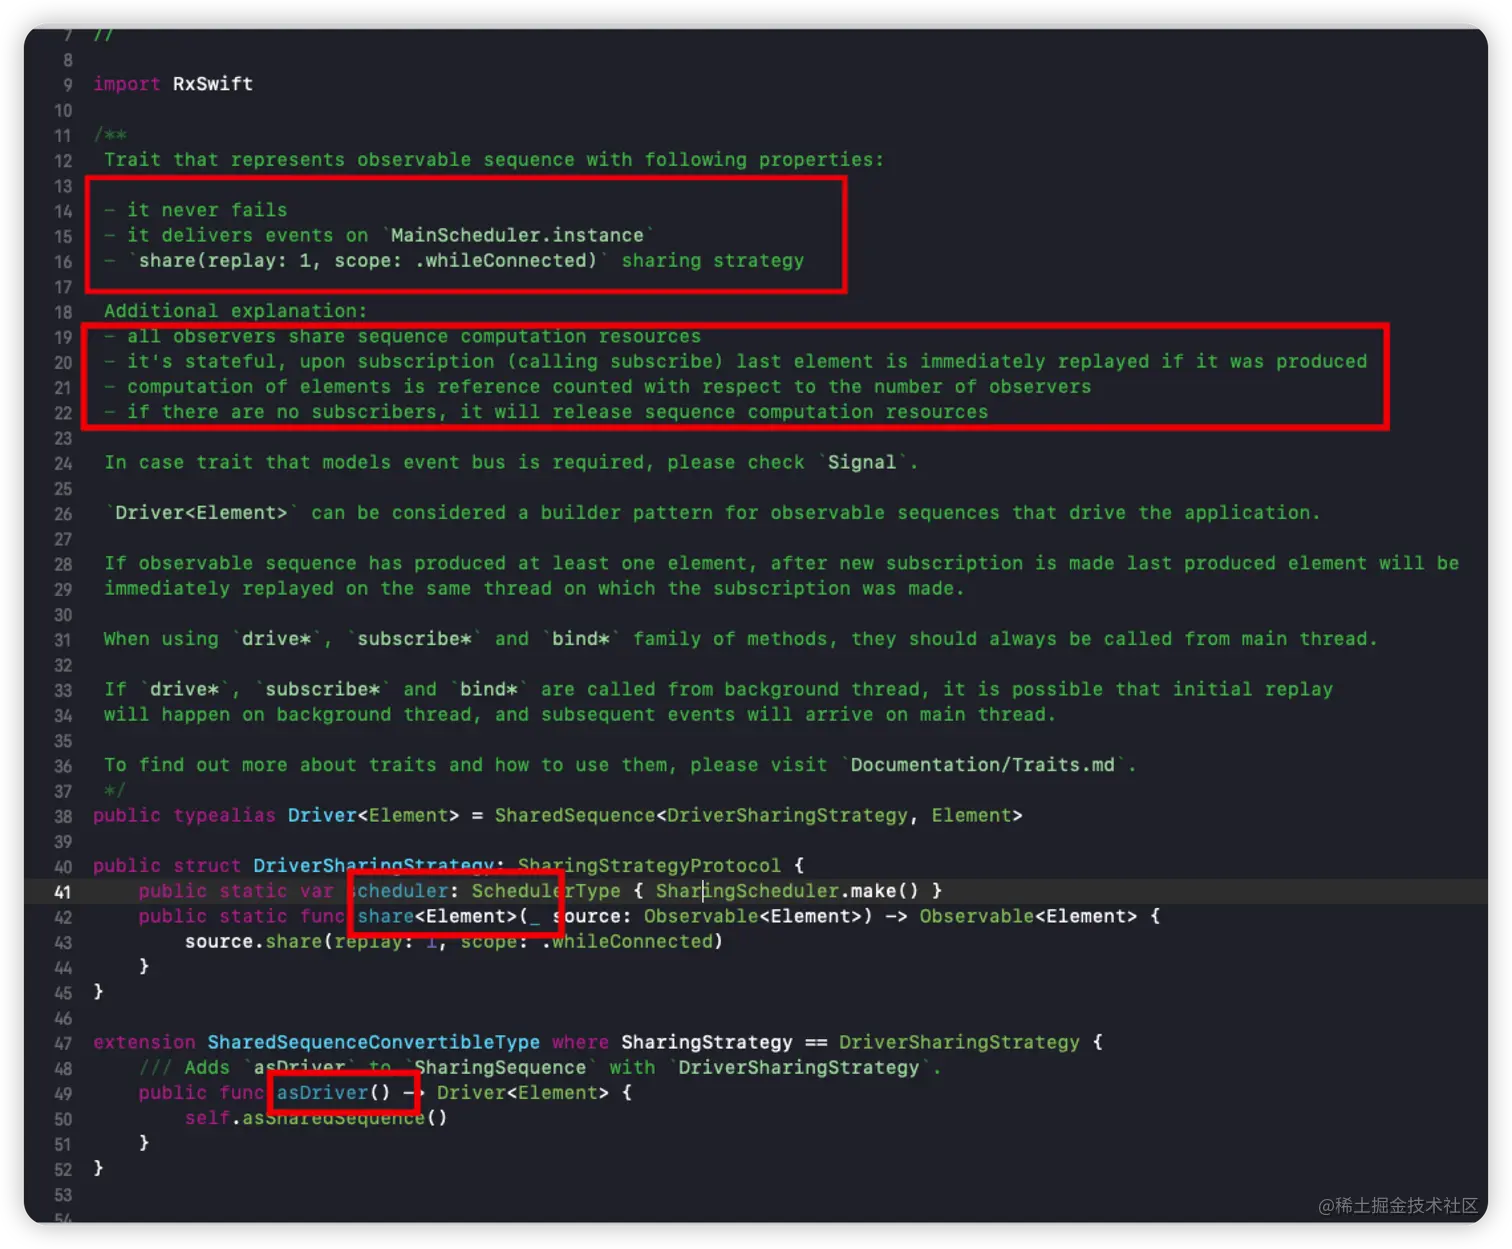The height and width of the screenshot is (1249, 1512).
Task: Click line number 38 in the gutter
Action: pyautogui.click(x=63, y=816)
